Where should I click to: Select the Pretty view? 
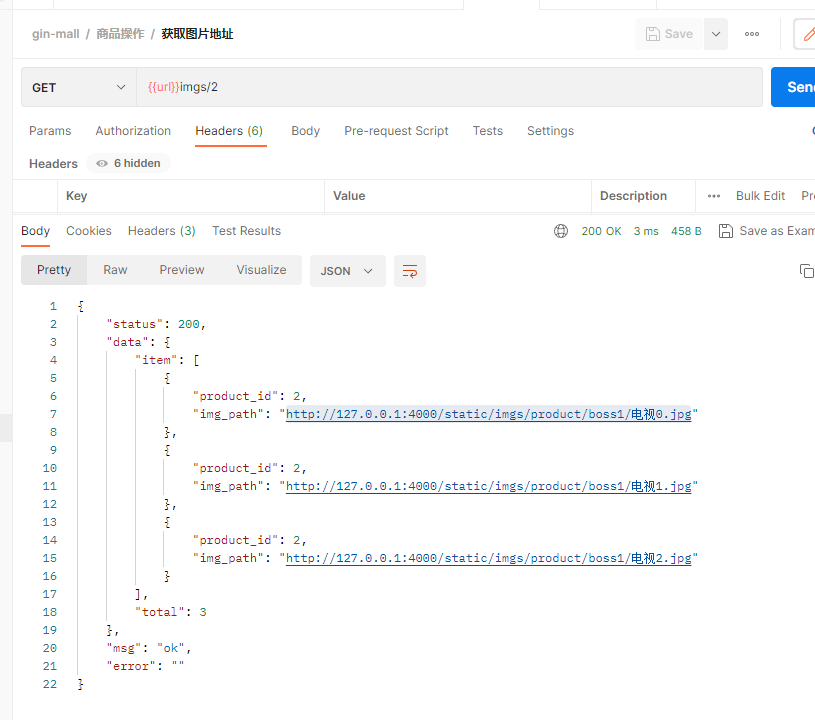point(54,270)
